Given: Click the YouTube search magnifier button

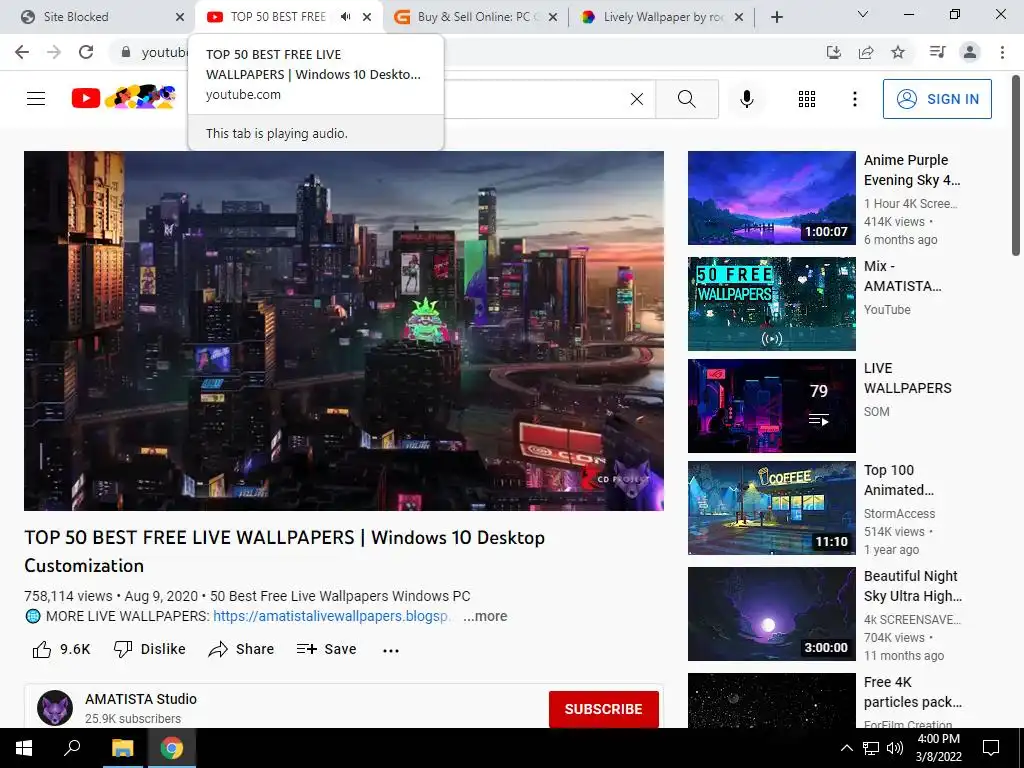Looking at the screenshot, I should coord(686,99).
